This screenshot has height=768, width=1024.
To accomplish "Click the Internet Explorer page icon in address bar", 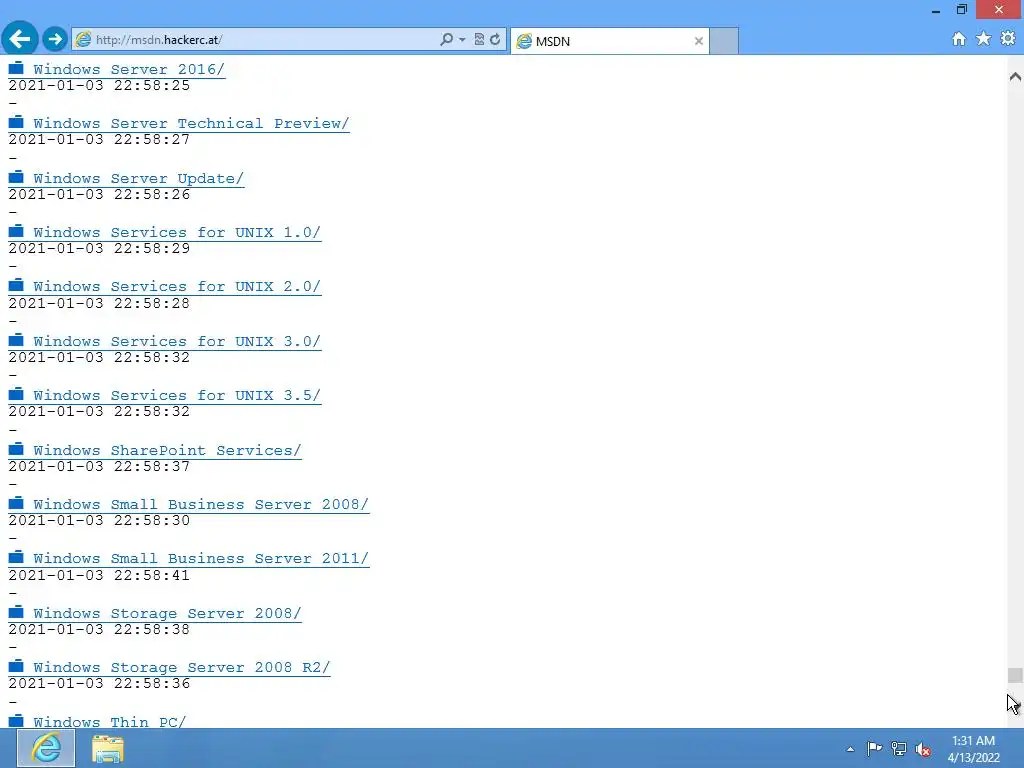I will pos(84,40).
